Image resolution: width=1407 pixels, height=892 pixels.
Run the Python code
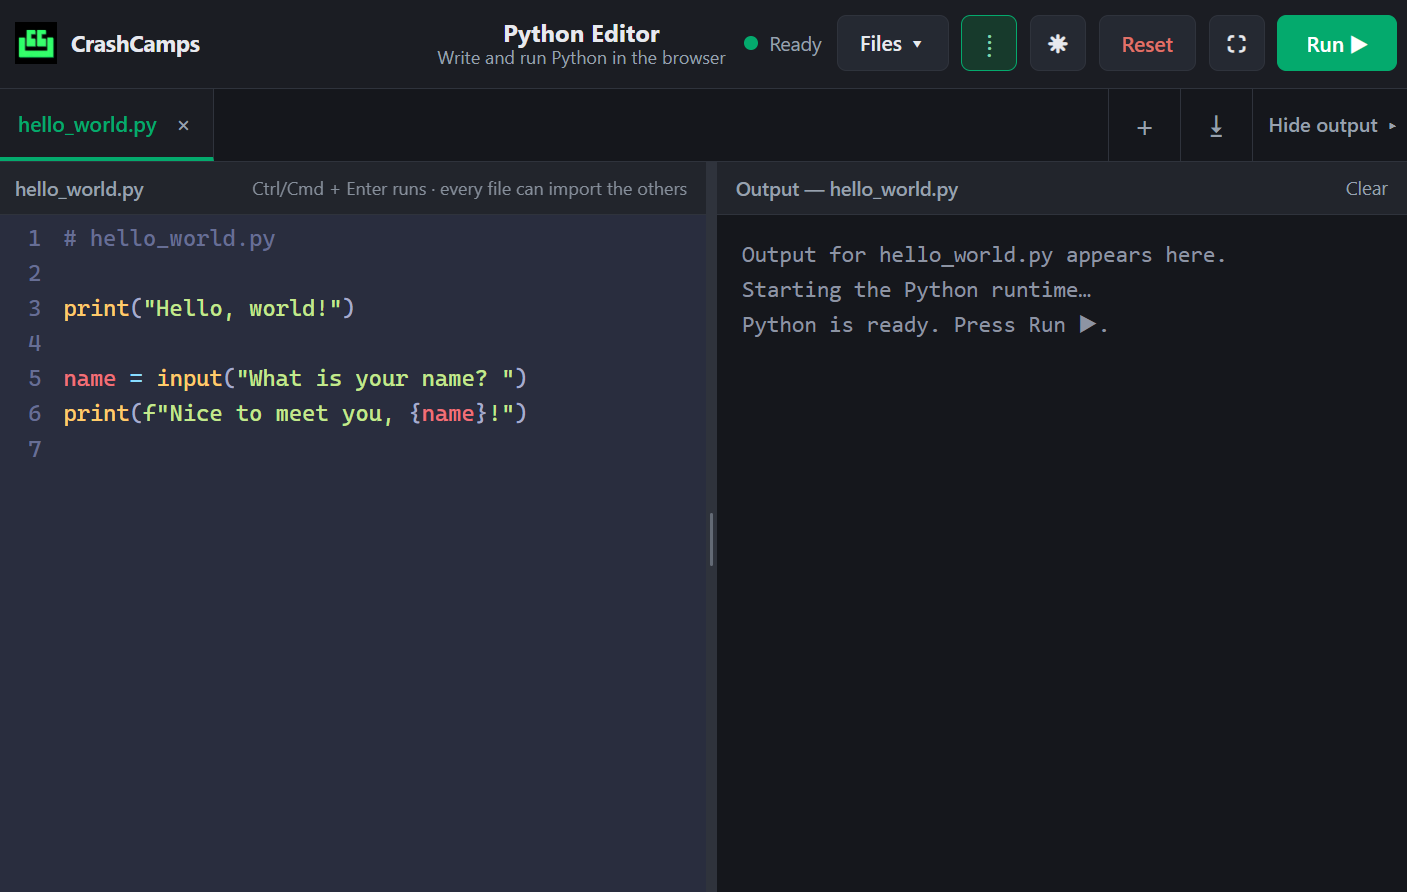click(1337, 43)
